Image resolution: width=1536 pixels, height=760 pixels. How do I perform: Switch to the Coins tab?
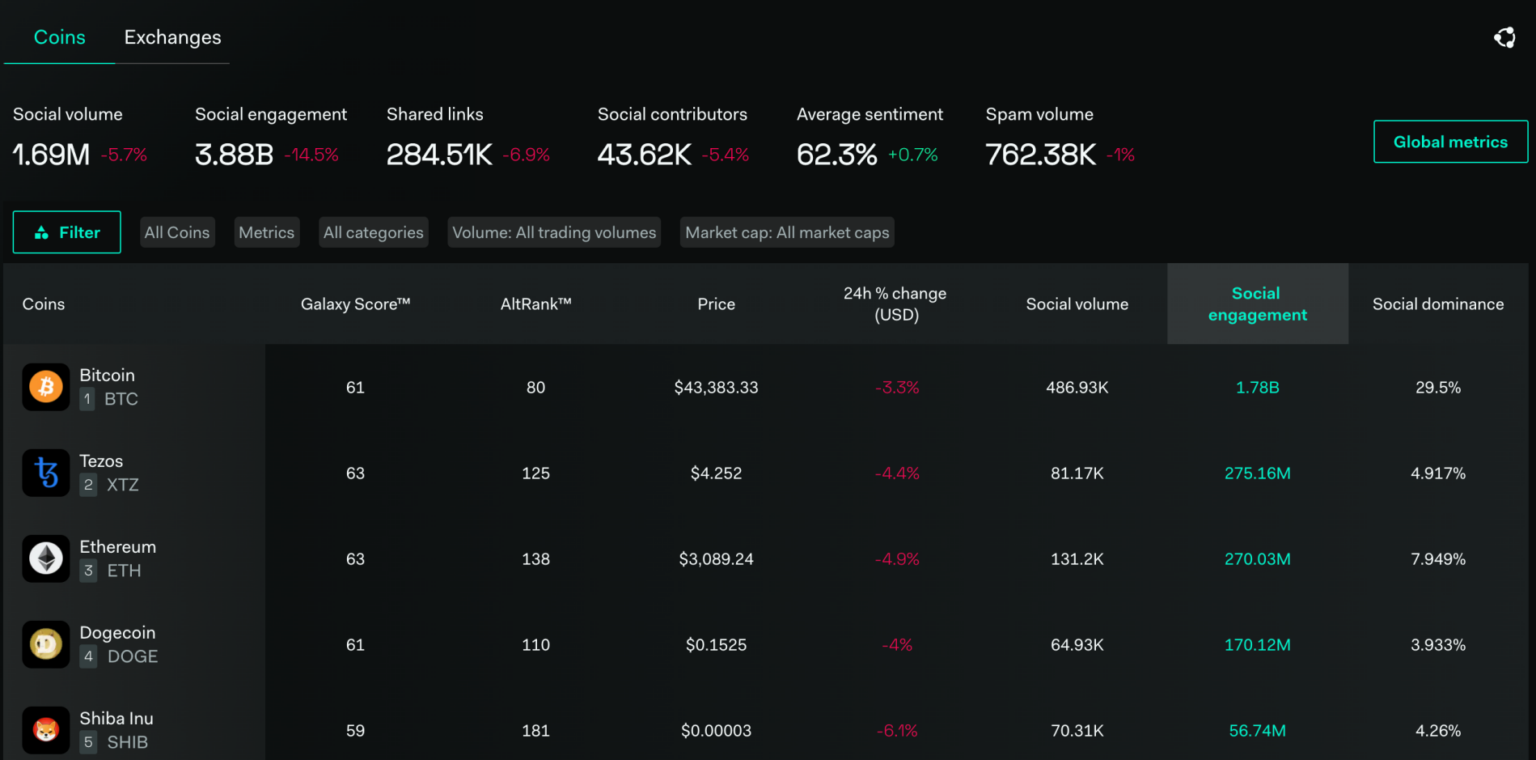(60, 37)
